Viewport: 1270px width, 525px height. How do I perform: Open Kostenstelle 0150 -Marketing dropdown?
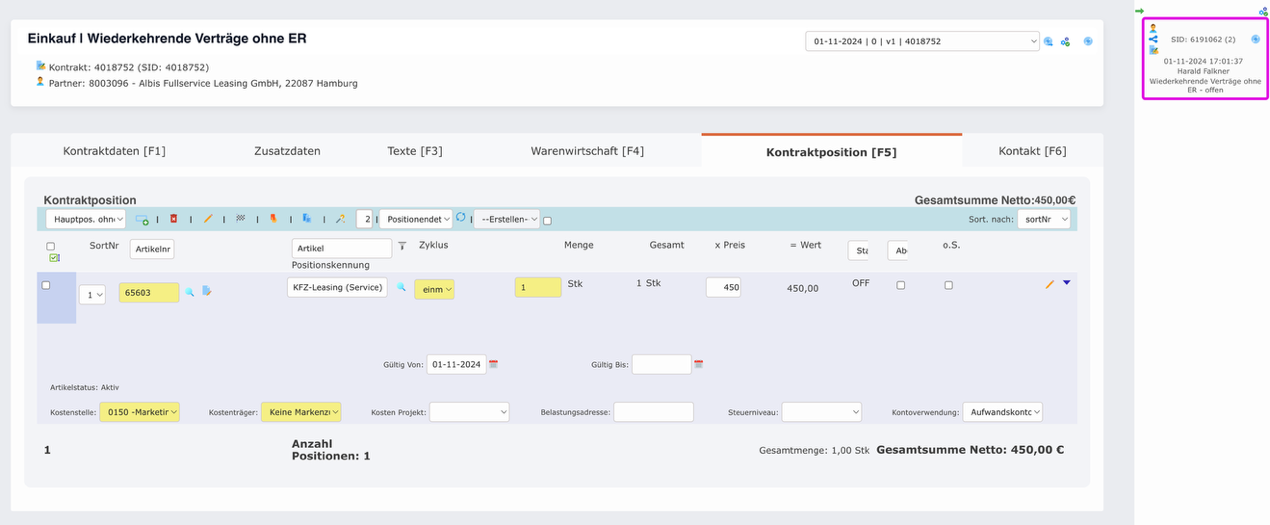coord(141,412)
